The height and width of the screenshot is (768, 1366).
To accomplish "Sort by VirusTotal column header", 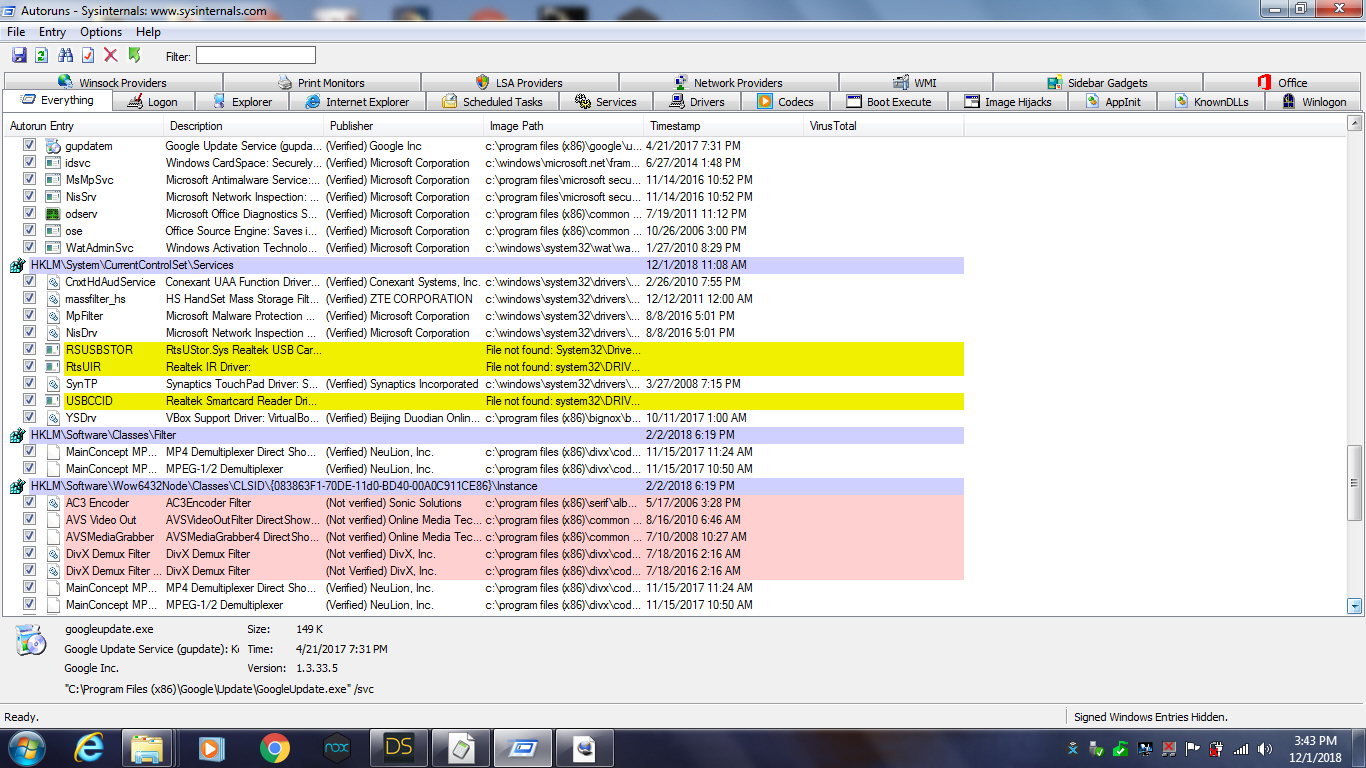I will click(885, 126).
